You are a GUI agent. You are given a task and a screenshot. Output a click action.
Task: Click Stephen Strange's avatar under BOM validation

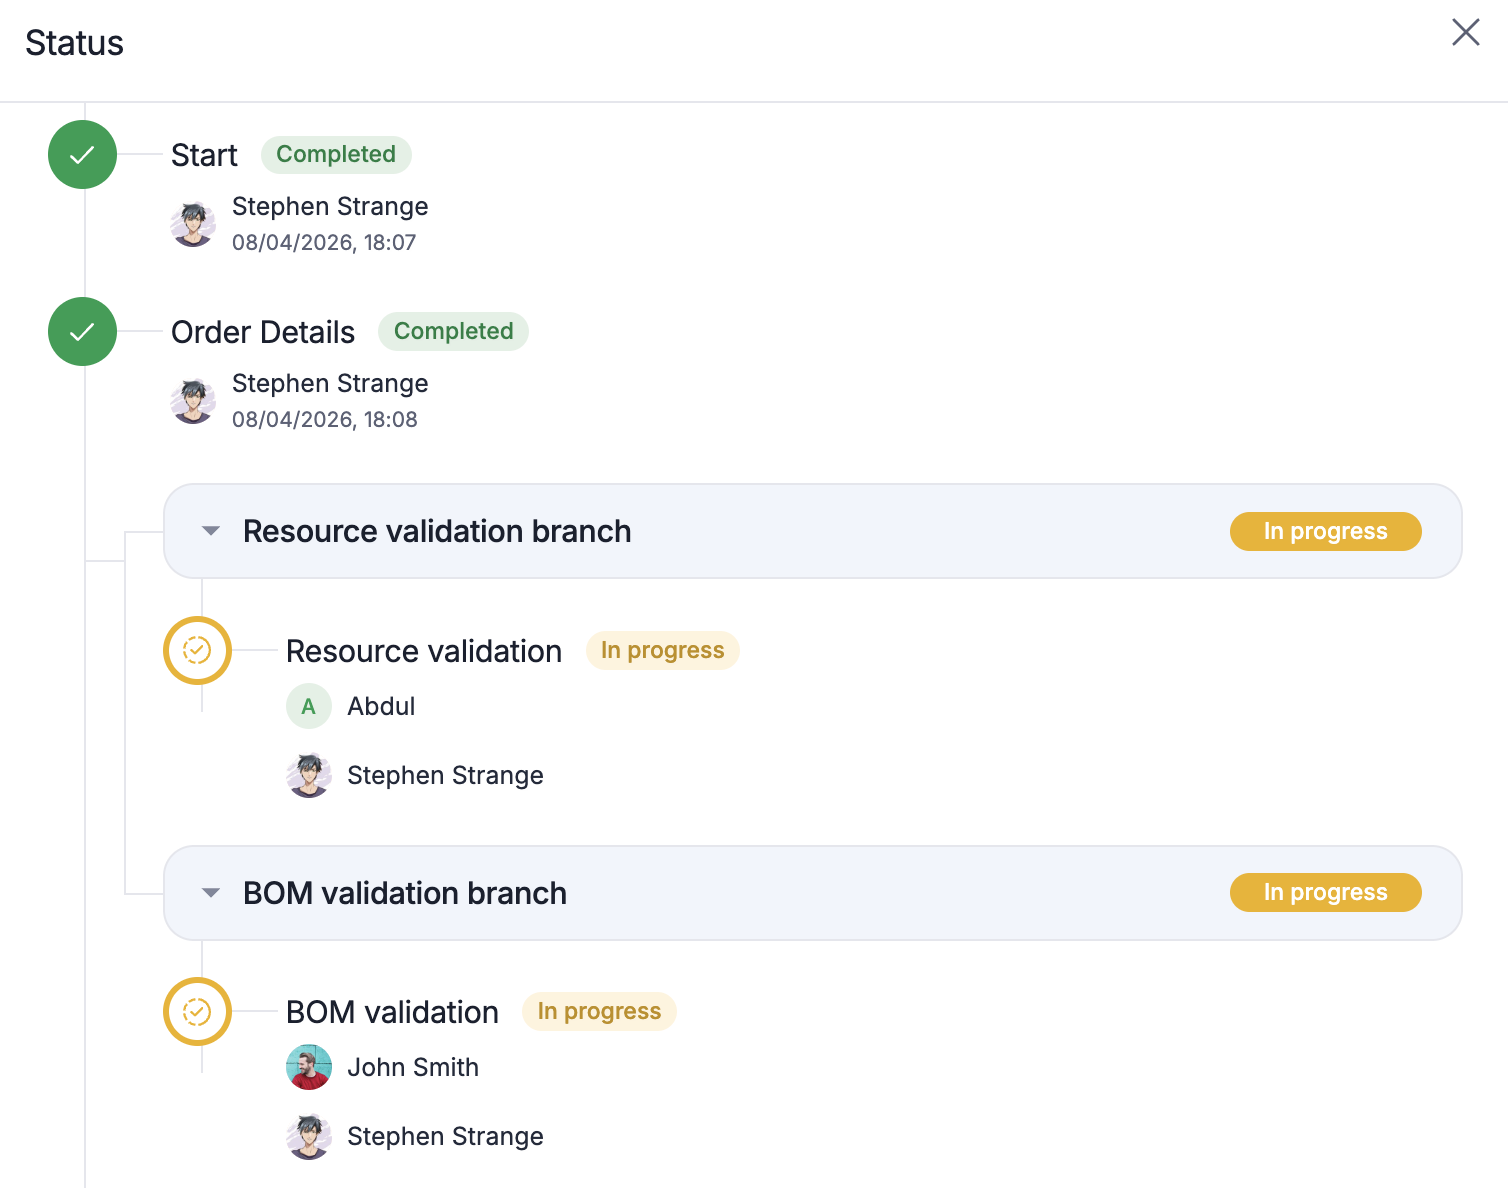[309, 1137]
